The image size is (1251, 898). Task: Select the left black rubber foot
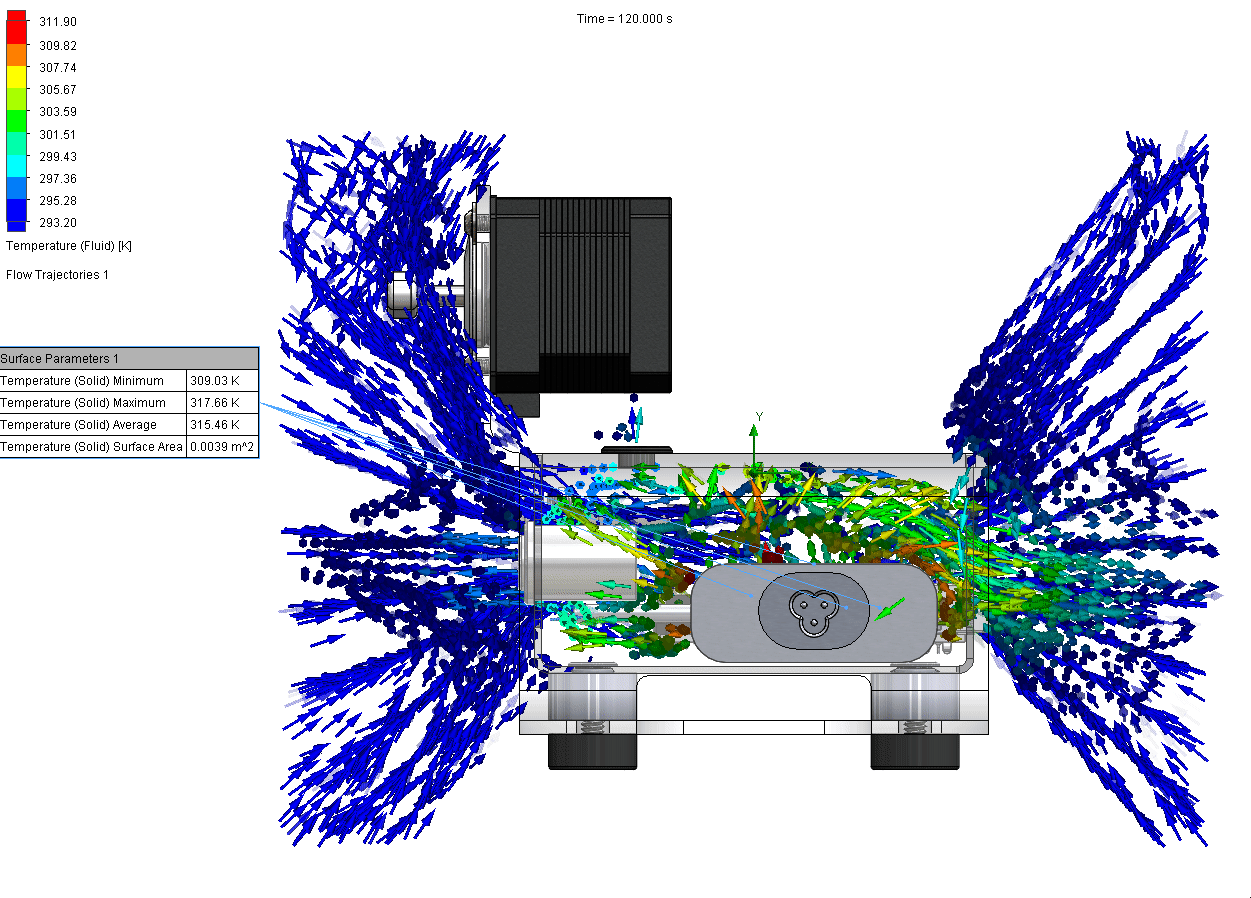point(592,752)
